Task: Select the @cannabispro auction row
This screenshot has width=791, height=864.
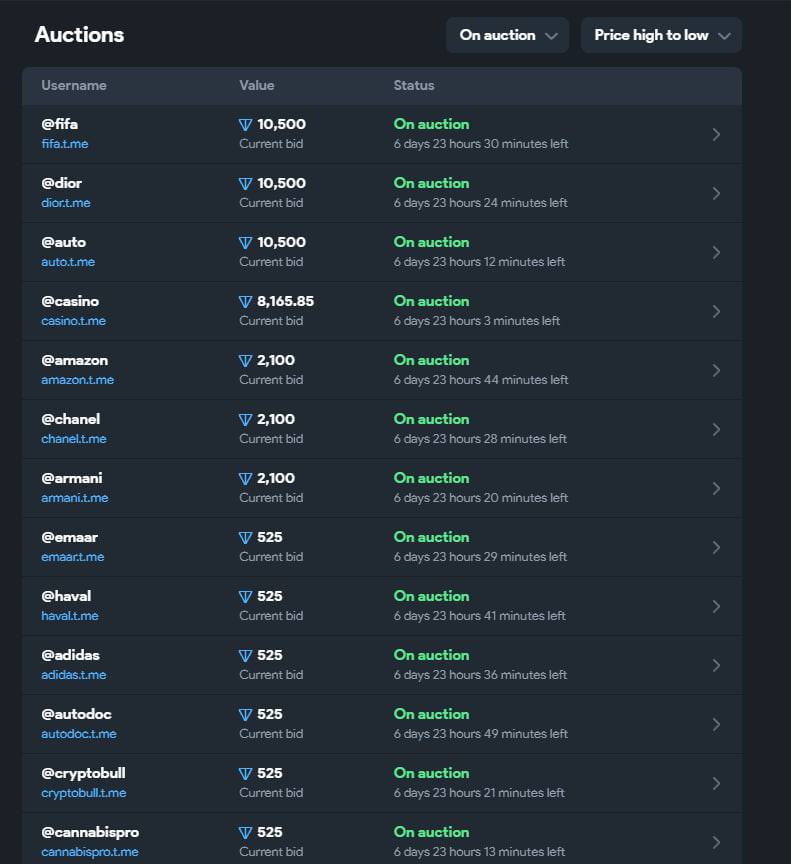Action: pos(380,841)
